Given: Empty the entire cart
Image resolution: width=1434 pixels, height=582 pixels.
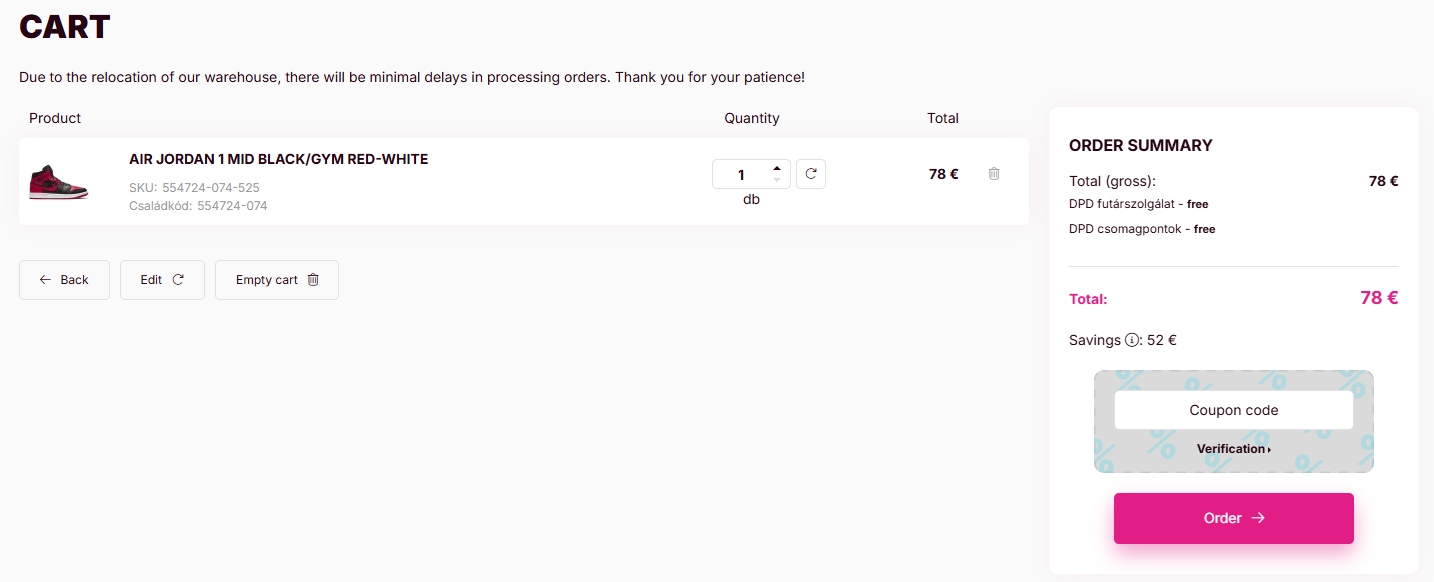Looking at the screenshot, I should pyautogui.click(x=277, y=280).
